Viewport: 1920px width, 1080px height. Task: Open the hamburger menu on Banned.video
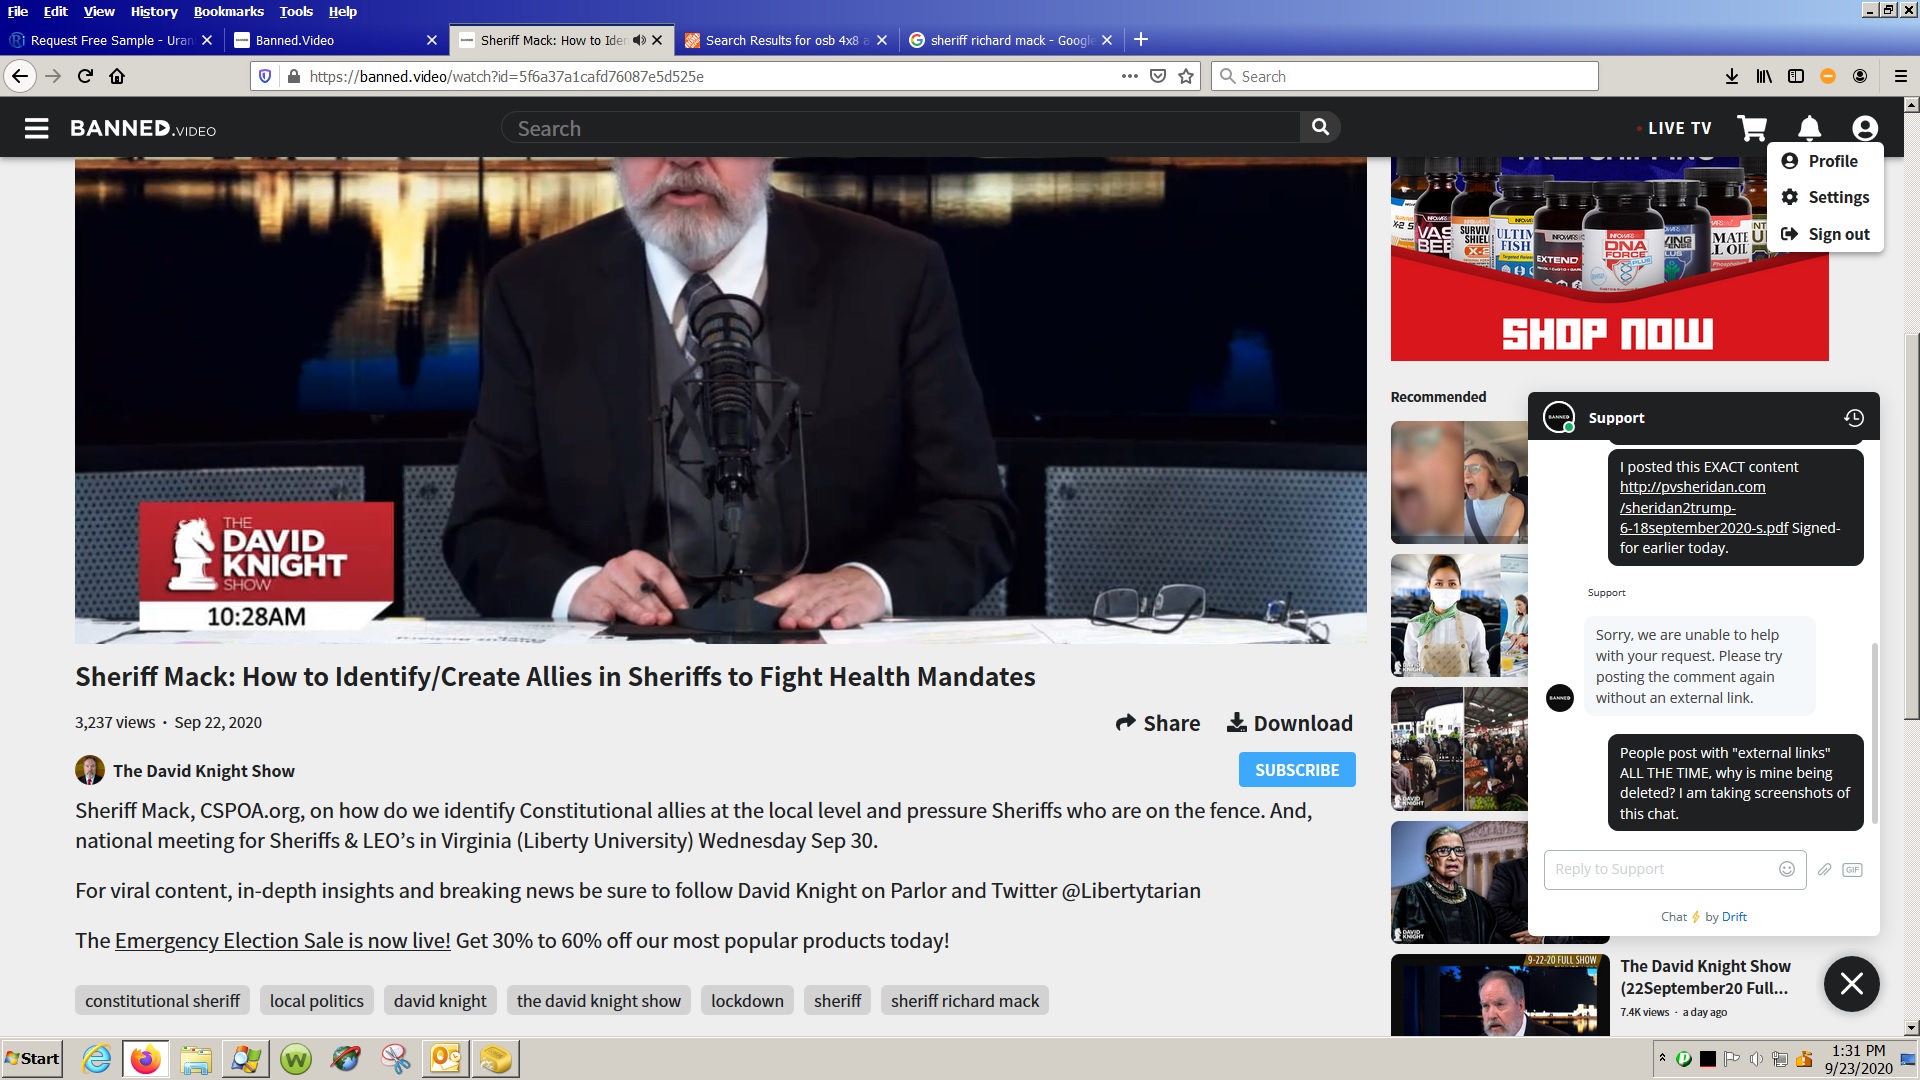[x=37, y=128]
